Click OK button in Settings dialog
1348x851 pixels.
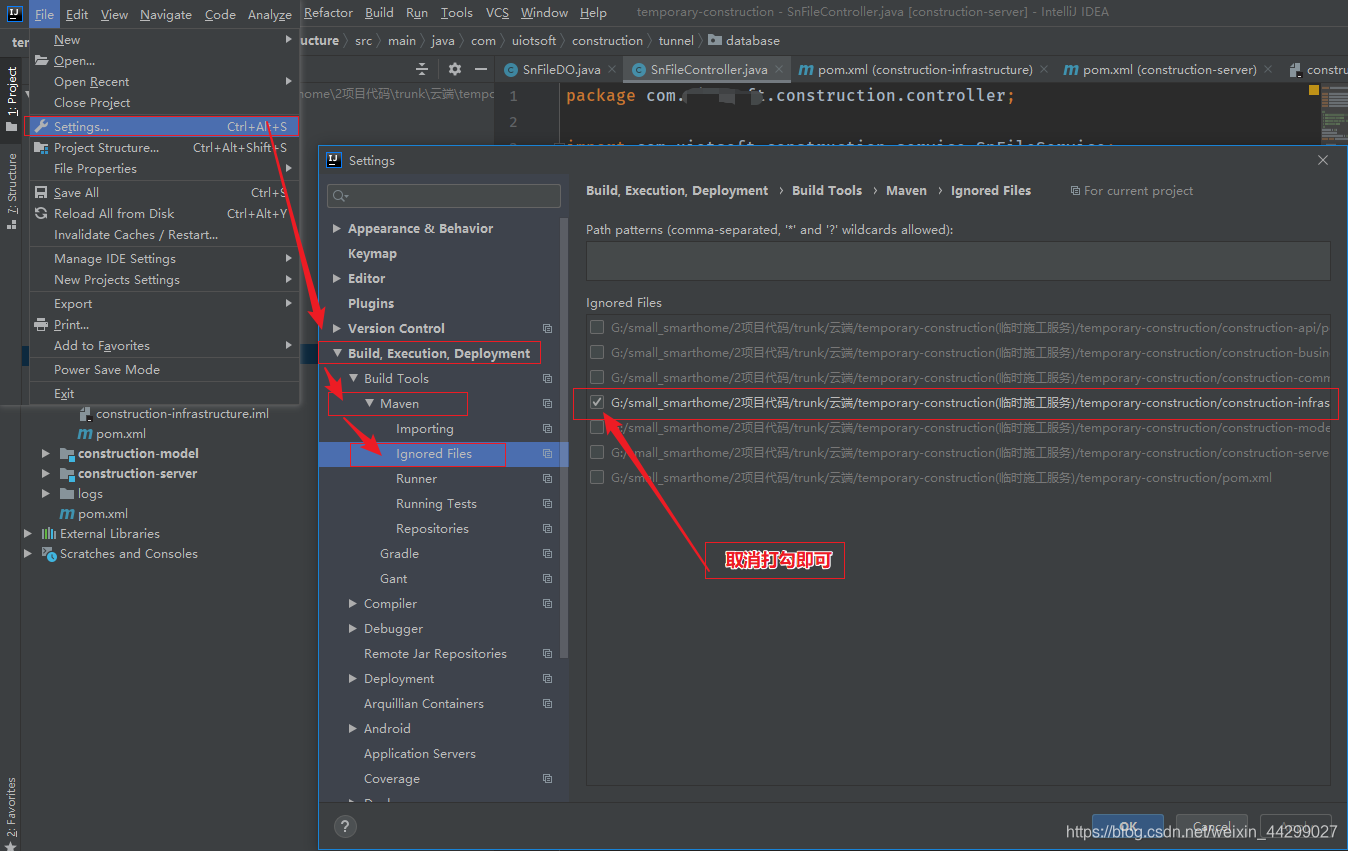pyautogui.click(x=1128, y=827)
